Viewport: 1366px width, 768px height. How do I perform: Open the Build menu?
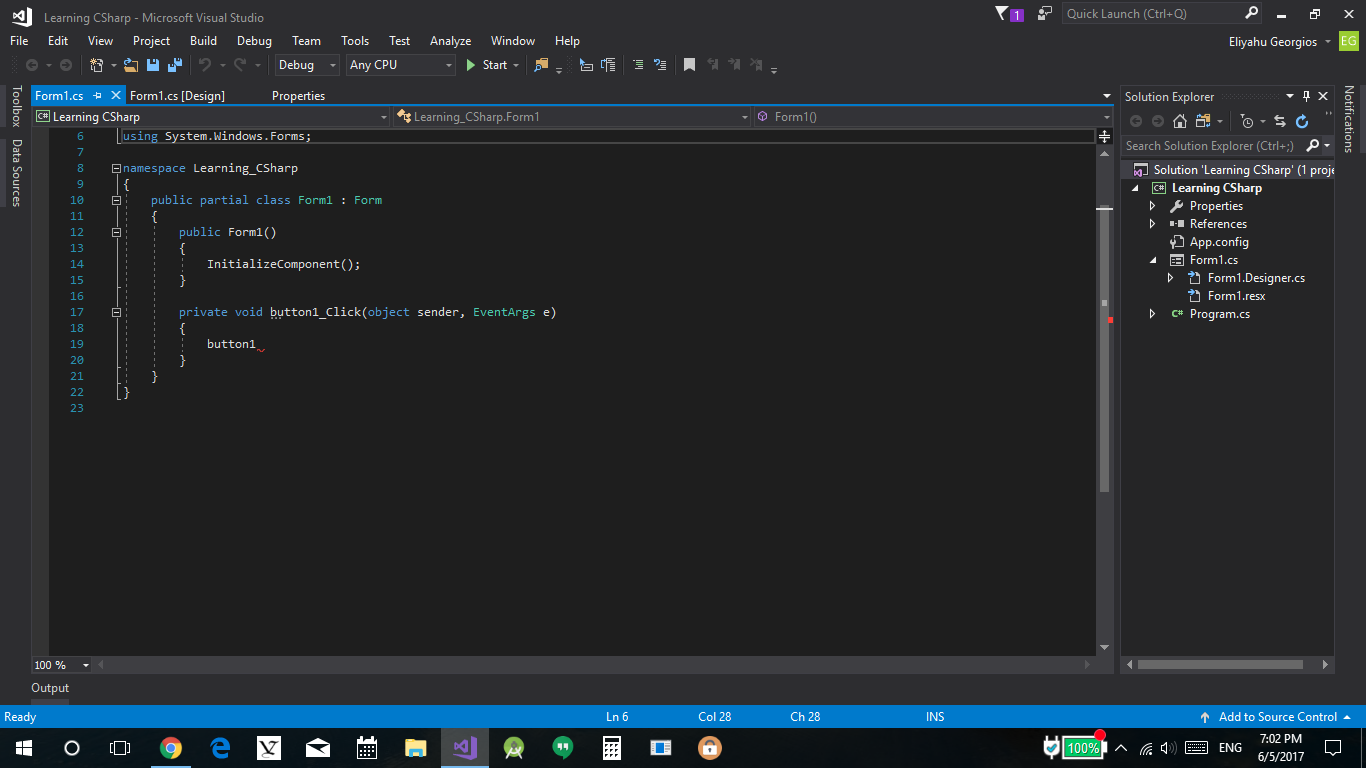203,41
